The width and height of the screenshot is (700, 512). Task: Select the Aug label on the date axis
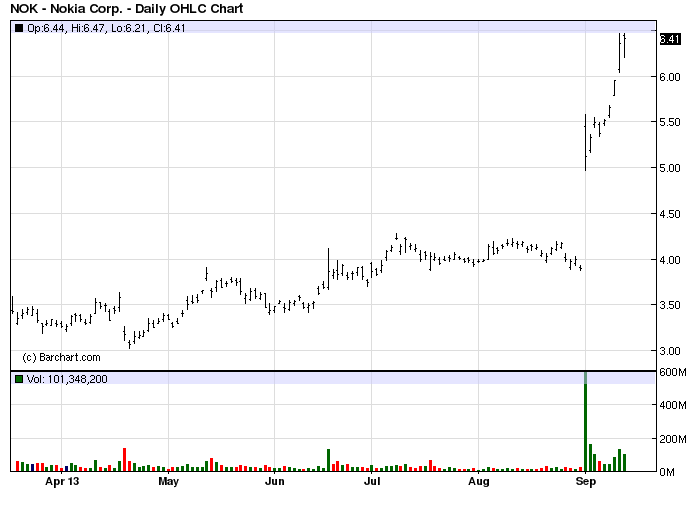click(x=479, y=482)
